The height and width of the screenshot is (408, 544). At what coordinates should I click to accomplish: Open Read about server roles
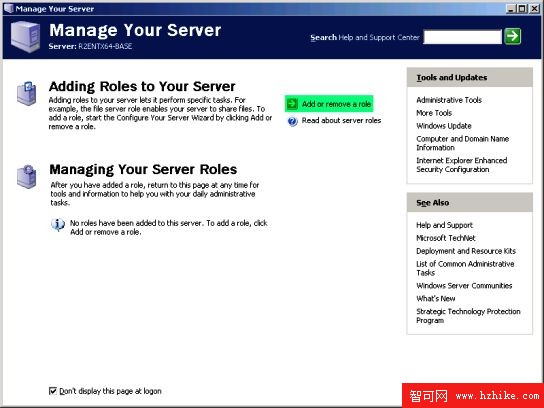click(x=341, y=120)
